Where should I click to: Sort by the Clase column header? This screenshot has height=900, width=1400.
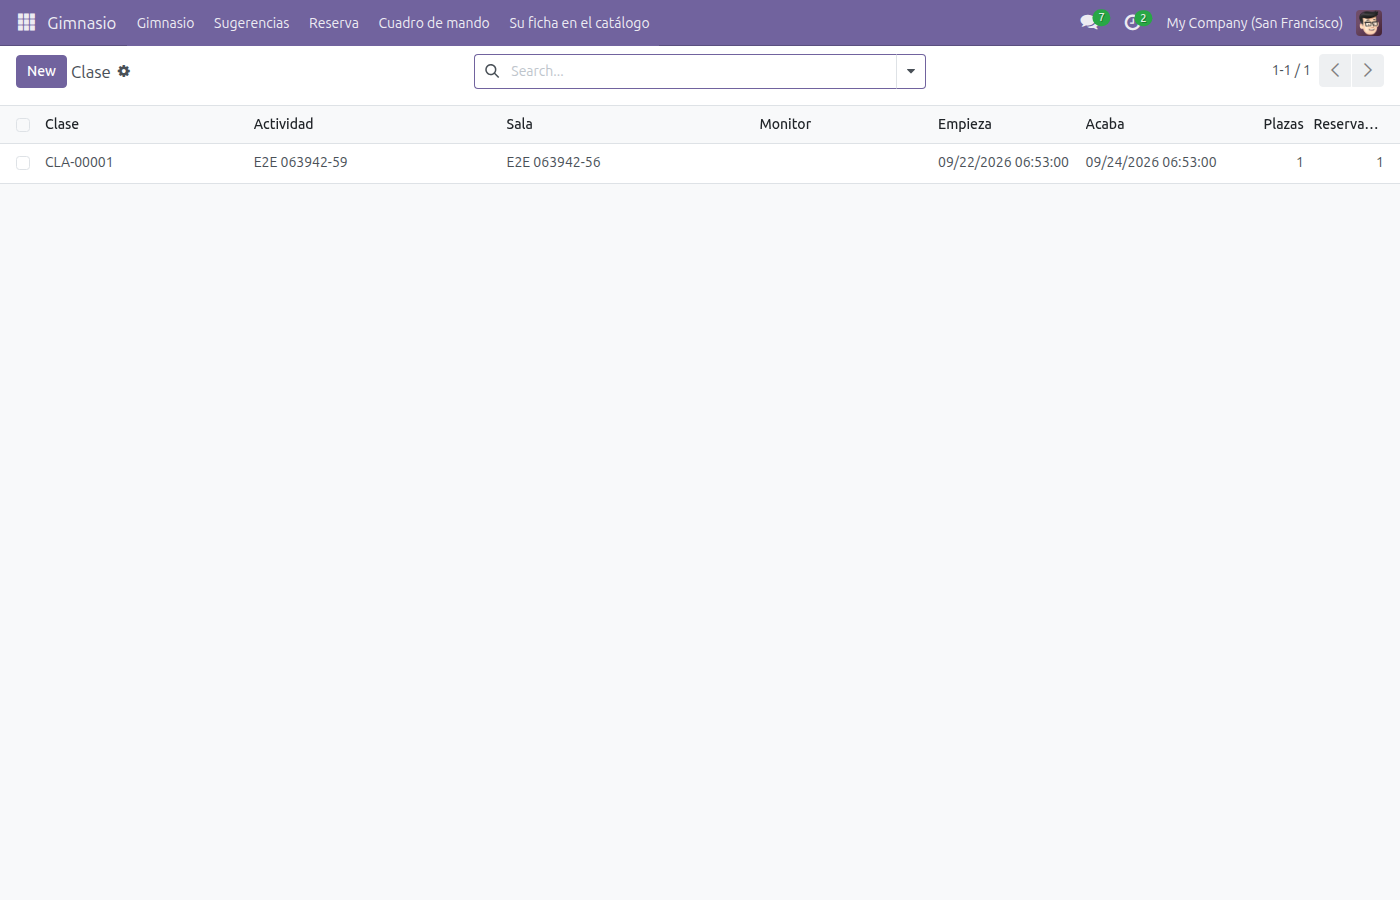click(62, 124)
